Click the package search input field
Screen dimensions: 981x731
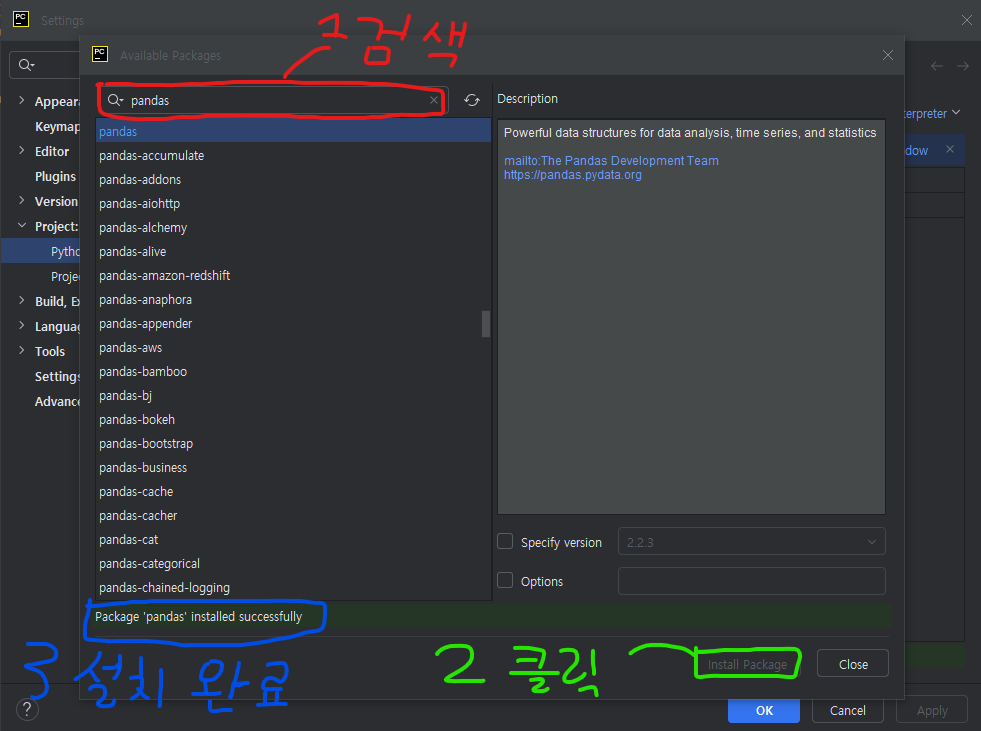(x=275, y=100)
